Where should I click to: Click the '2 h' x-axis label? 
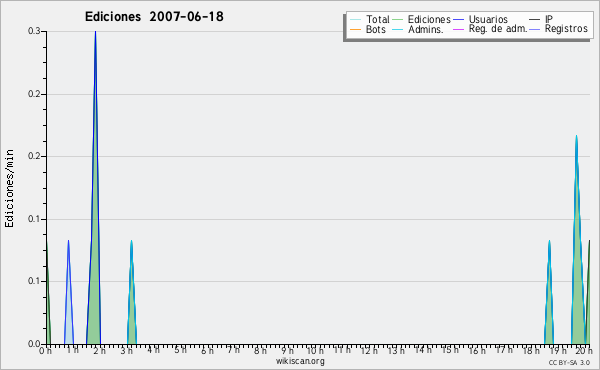click(x=99, y=350)
